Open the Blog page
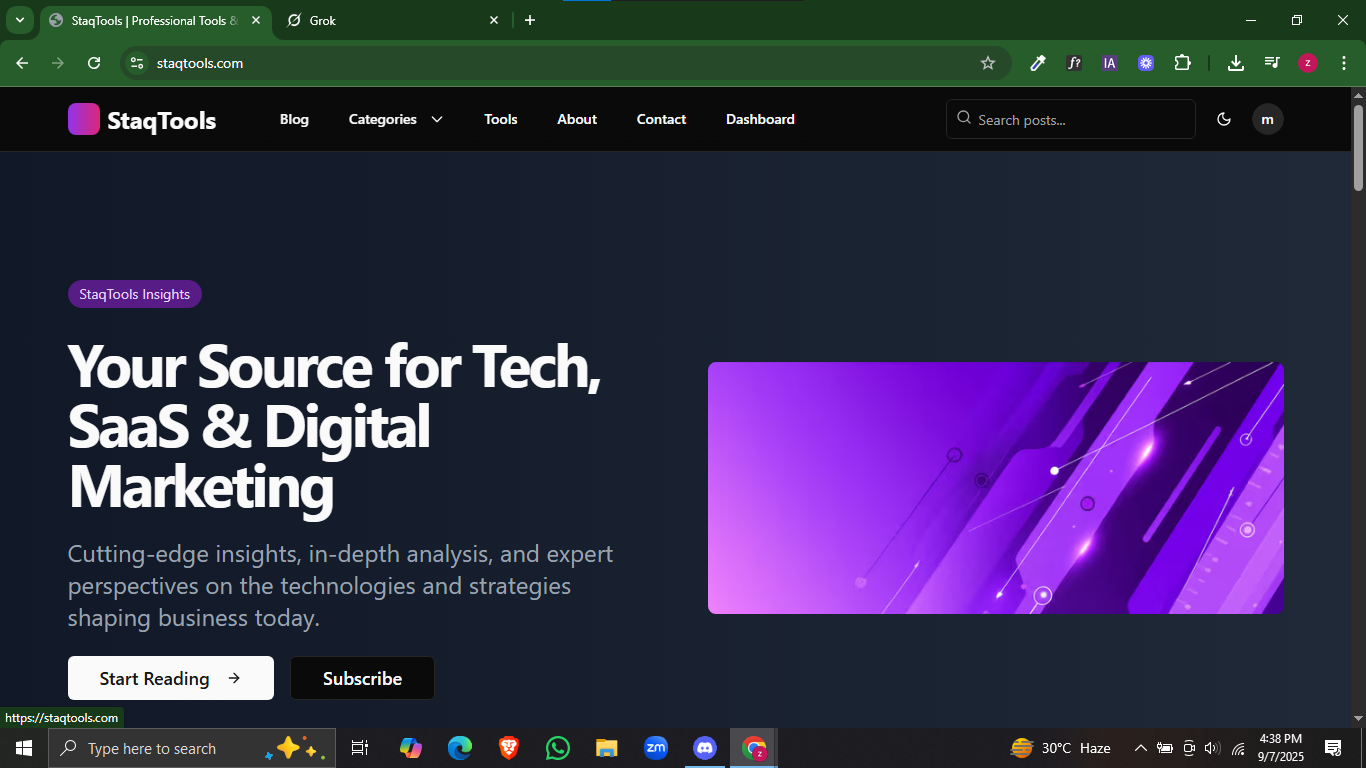 coord(294,119)
